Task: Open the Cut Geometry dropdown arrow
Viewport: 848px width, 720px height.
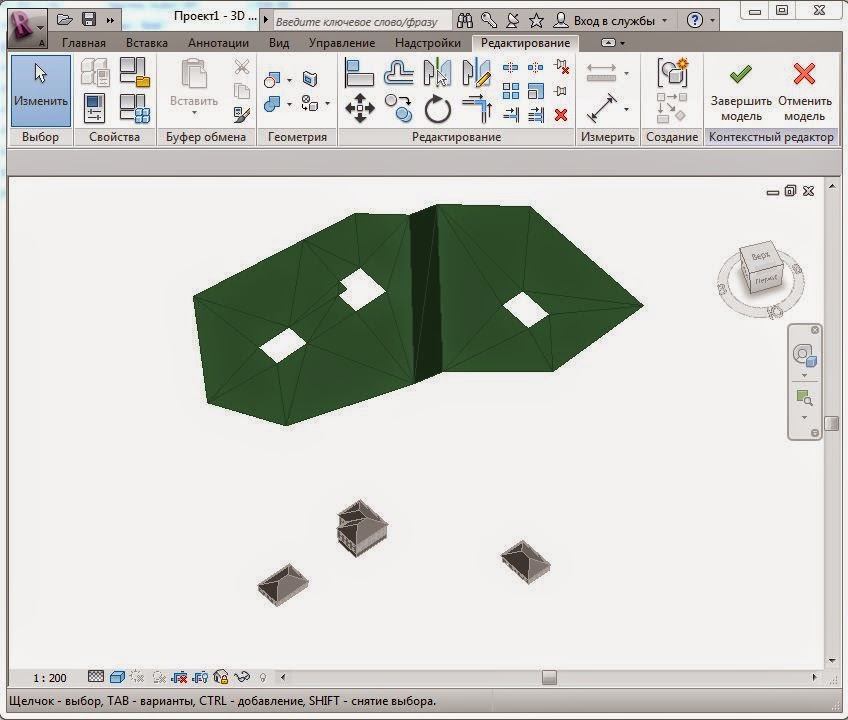Action: [x=289, y=80]
